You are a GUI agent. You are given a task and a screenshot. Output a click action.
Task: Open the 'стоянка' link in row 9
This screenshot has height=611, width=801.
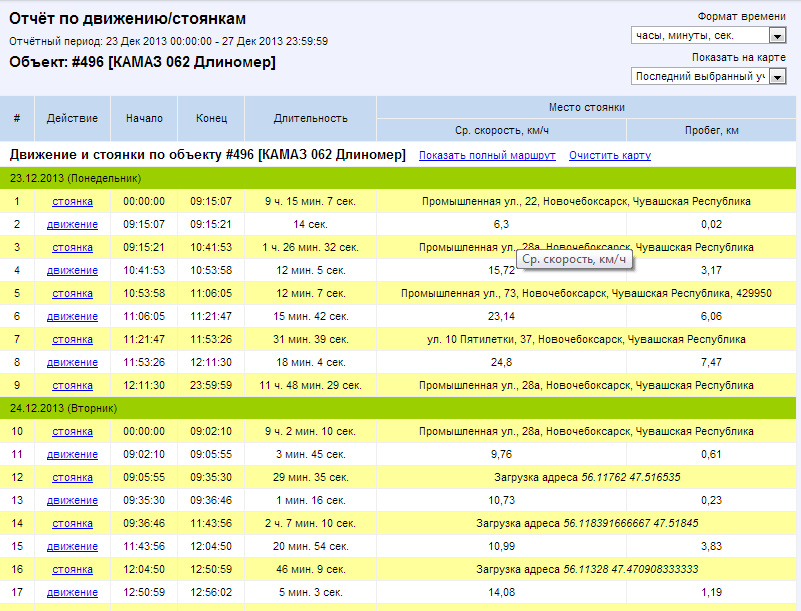72,385
